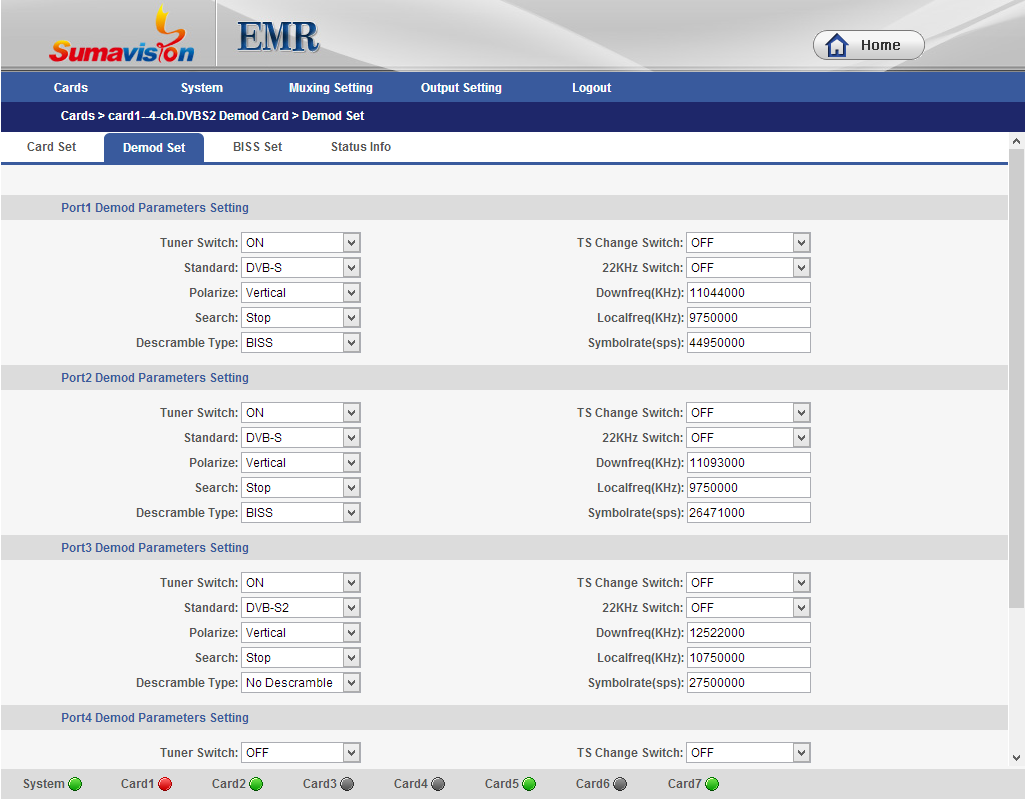Click the red Card1 status indicator
1026x799 pixels.
(x=165, y=784)
